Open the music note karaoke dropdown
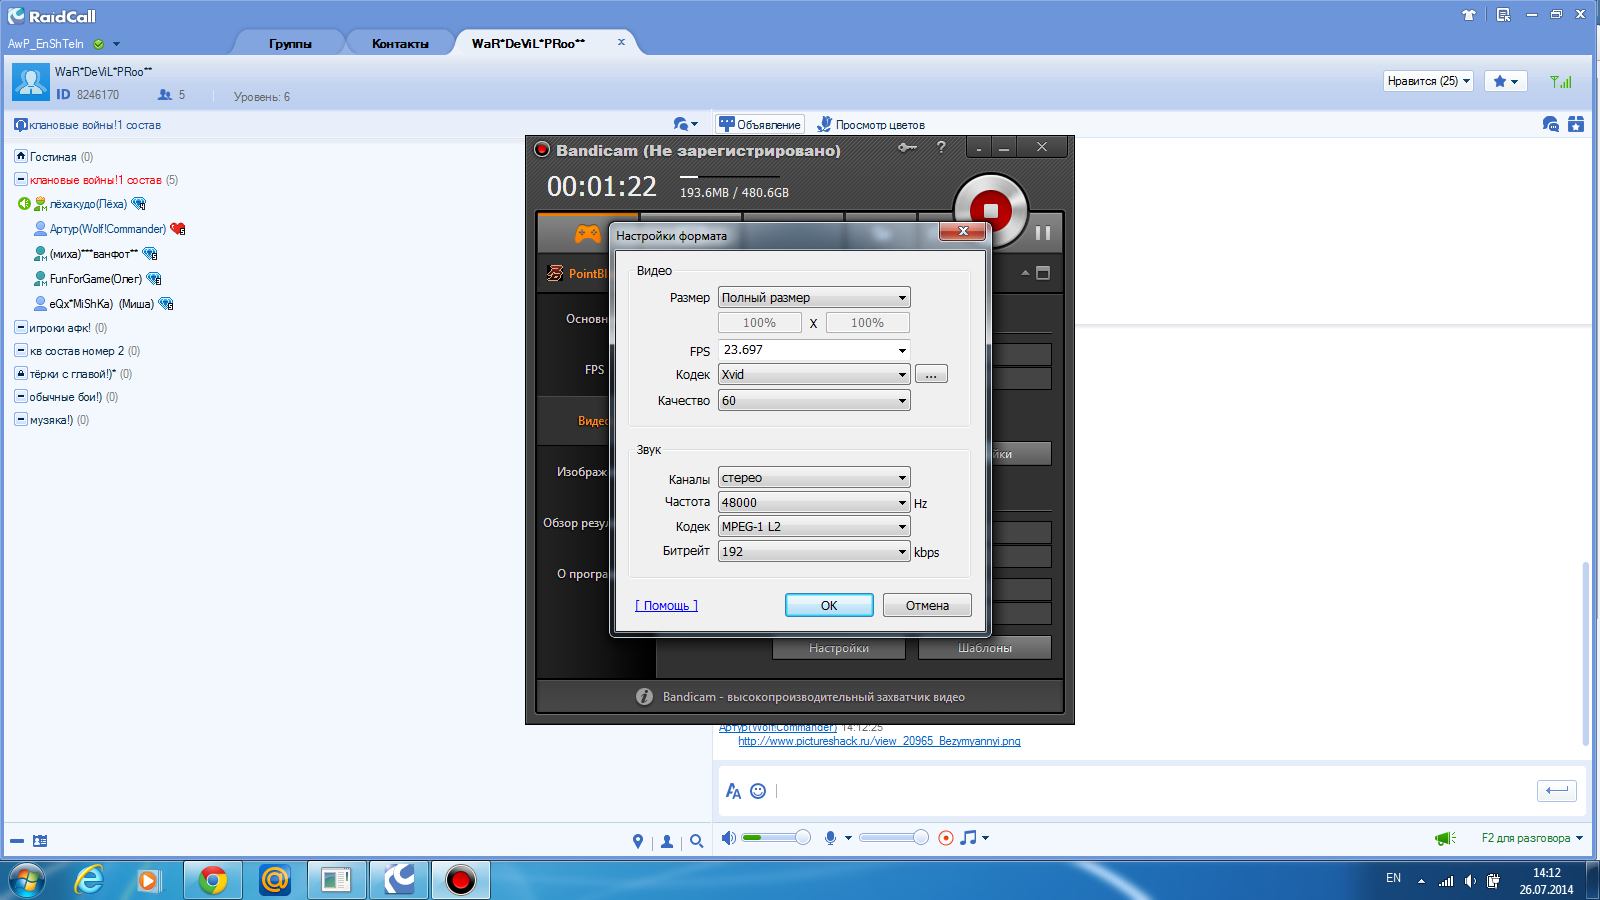The width and height of the screenshot is (1600, 900). click(x=974, y=838)
